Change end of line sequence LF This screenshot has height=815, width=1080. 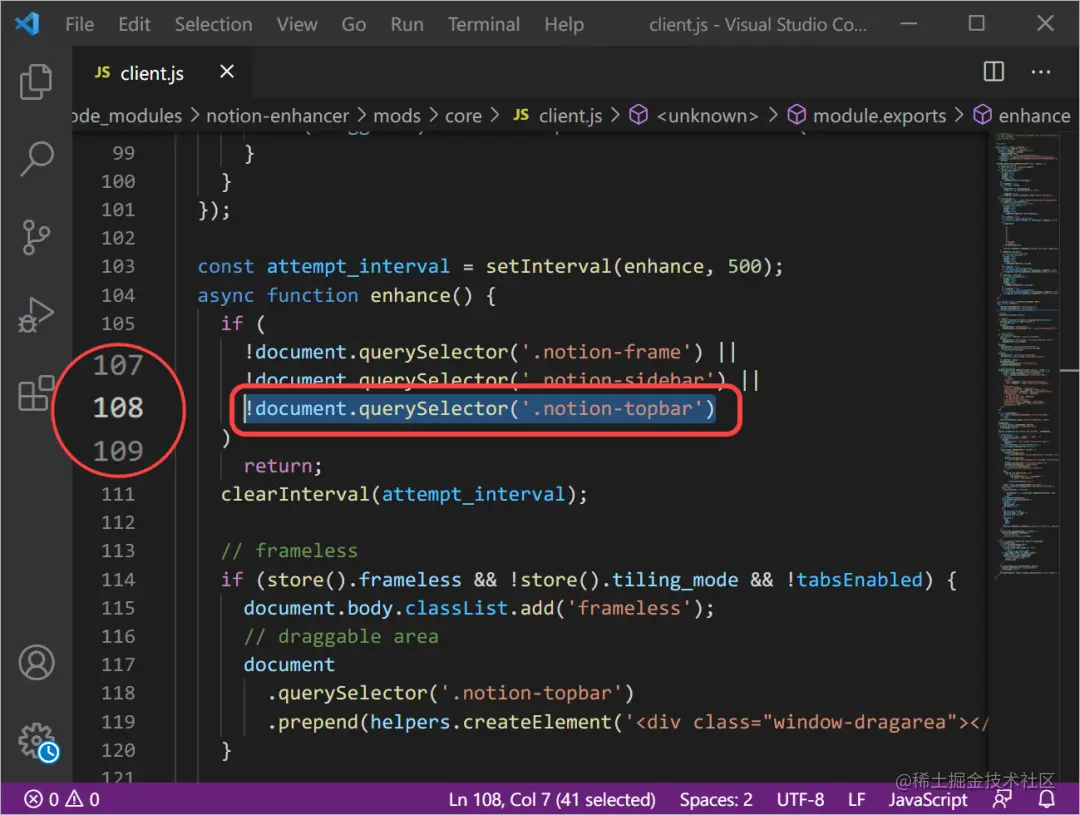856,799
